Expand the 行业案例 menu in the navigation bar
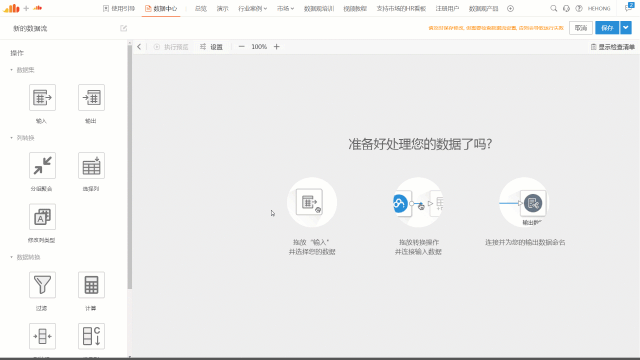Image resolution: width=640 pixels, height=360 pixels. pos(253,9)
